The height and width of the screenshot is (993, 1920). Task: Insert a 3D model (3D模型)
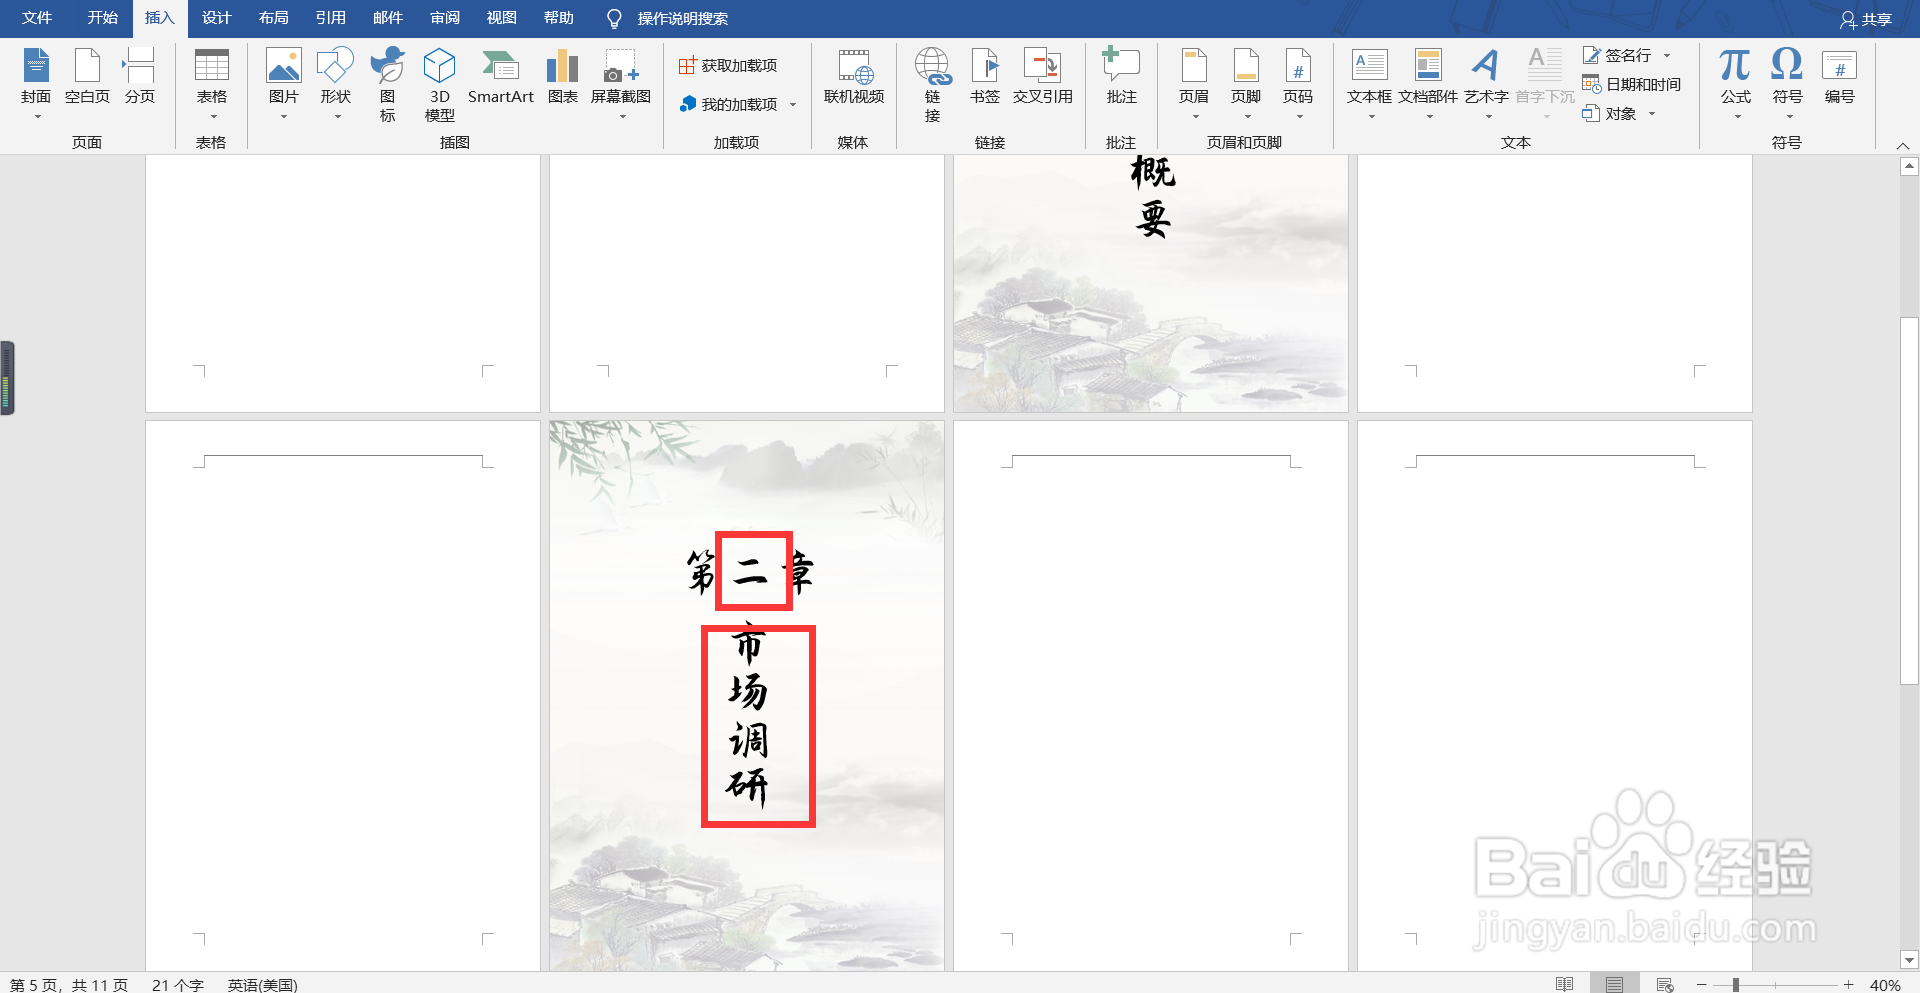[x=440, y=85]
